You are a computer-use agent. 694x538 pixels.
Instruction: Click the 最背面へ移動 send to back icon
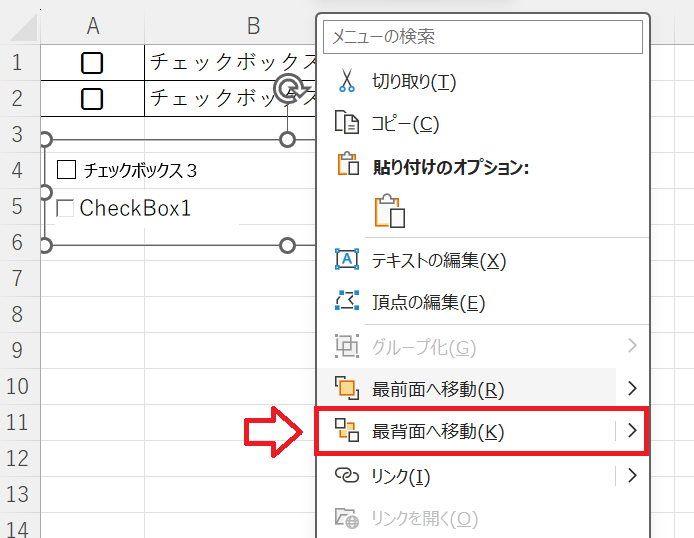pyautogui.click(x=346, y=431)
